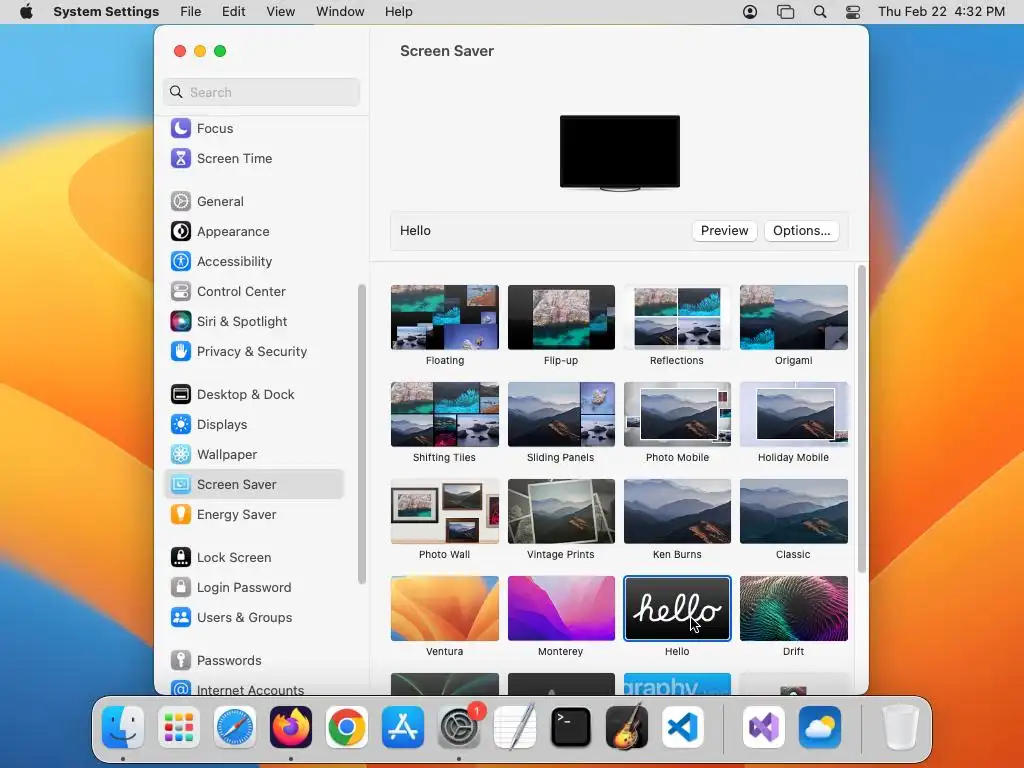Select Ventura screen saver

(x=445, y=609)
